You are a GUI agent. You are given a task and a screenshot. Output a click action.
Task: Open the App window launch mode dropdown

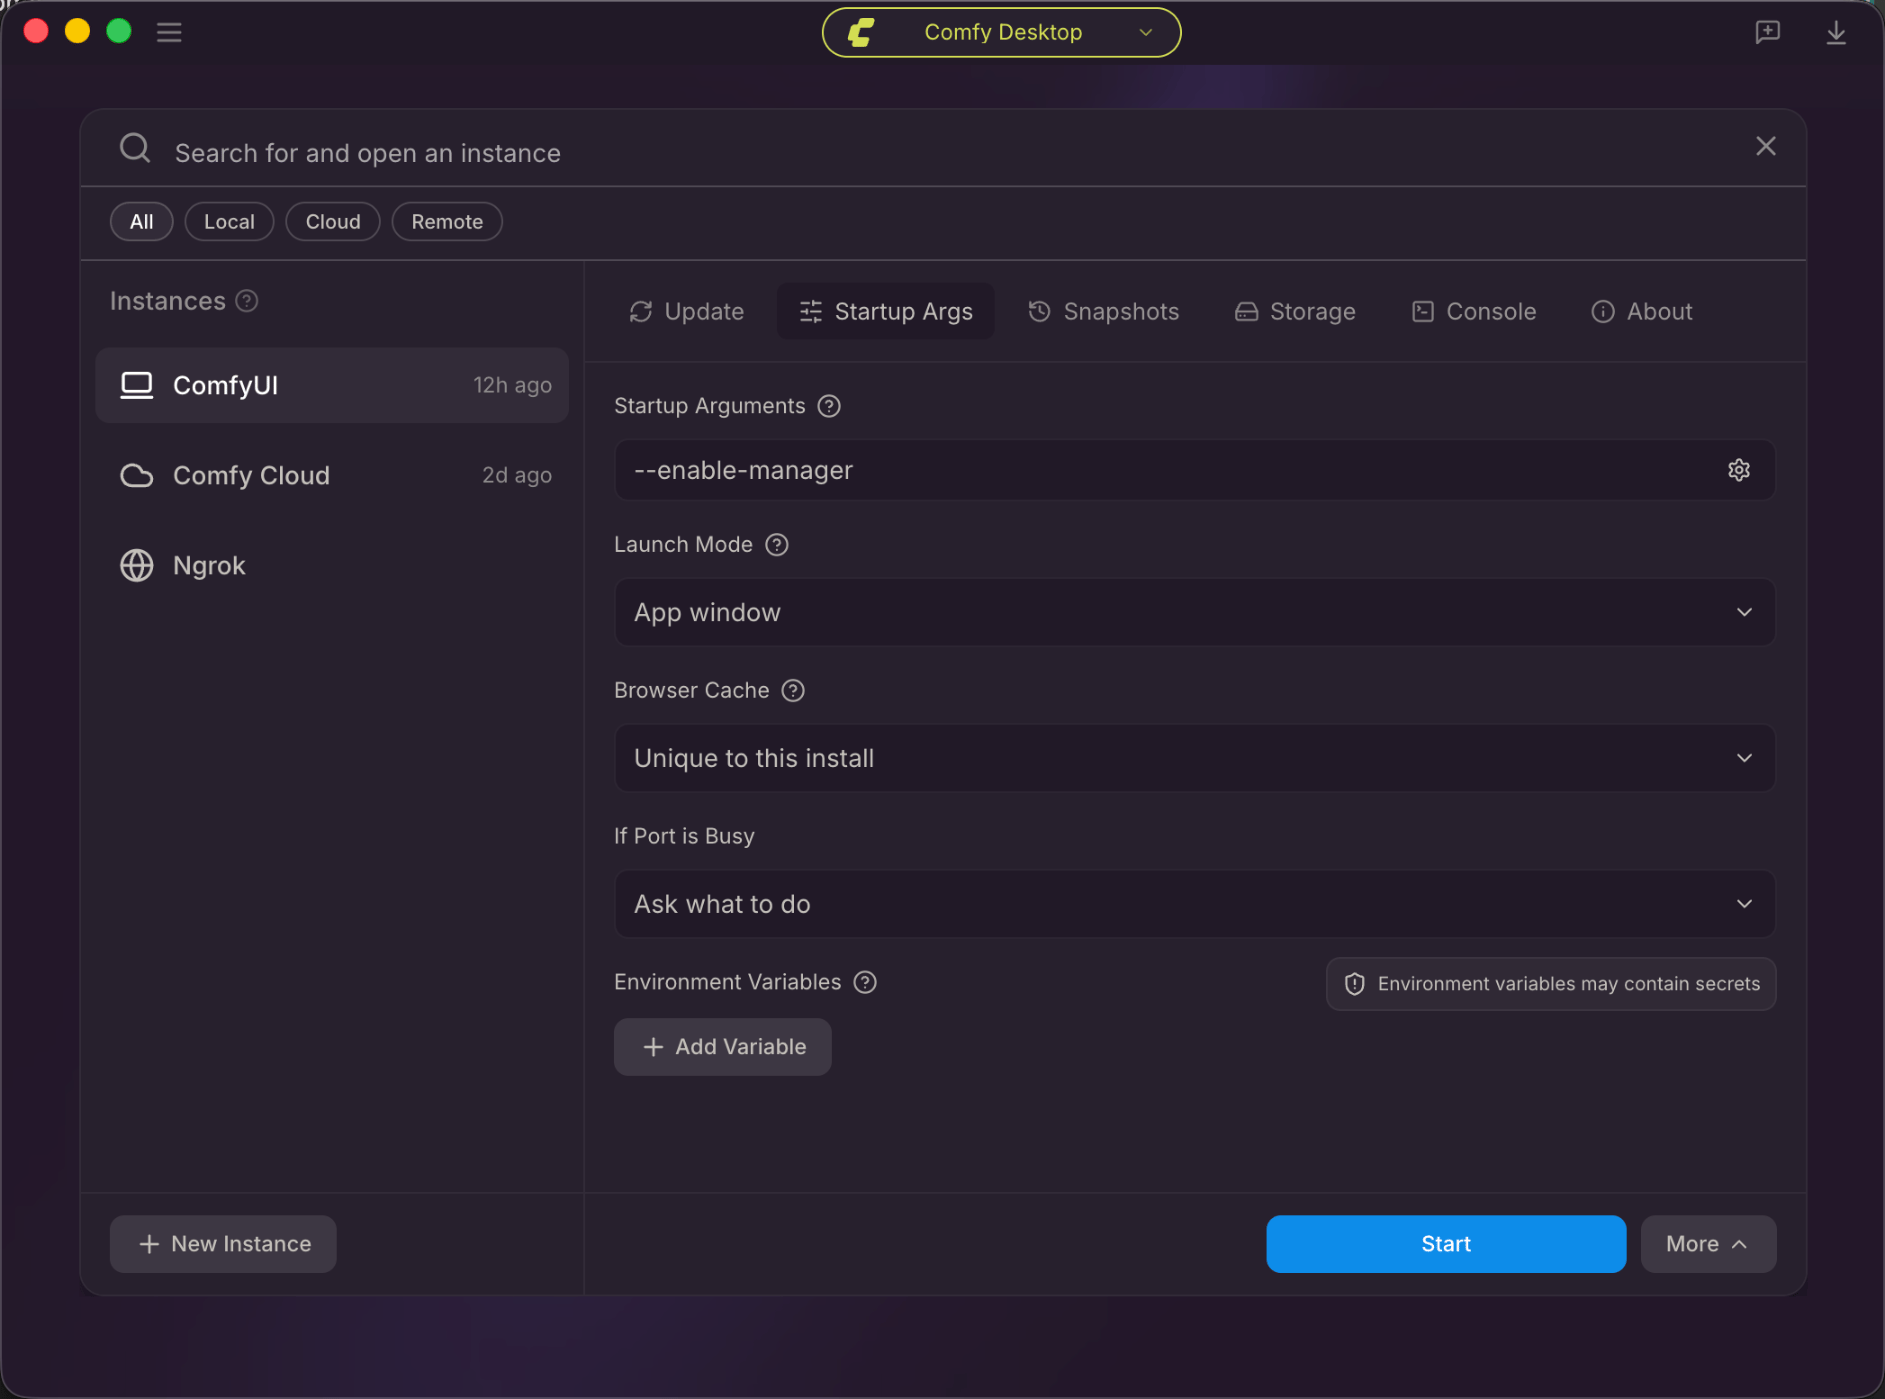pos(1194,612)
